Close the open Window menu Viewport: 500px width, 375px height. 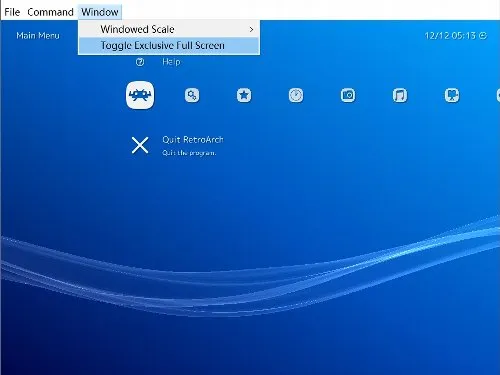coord(100,12)
